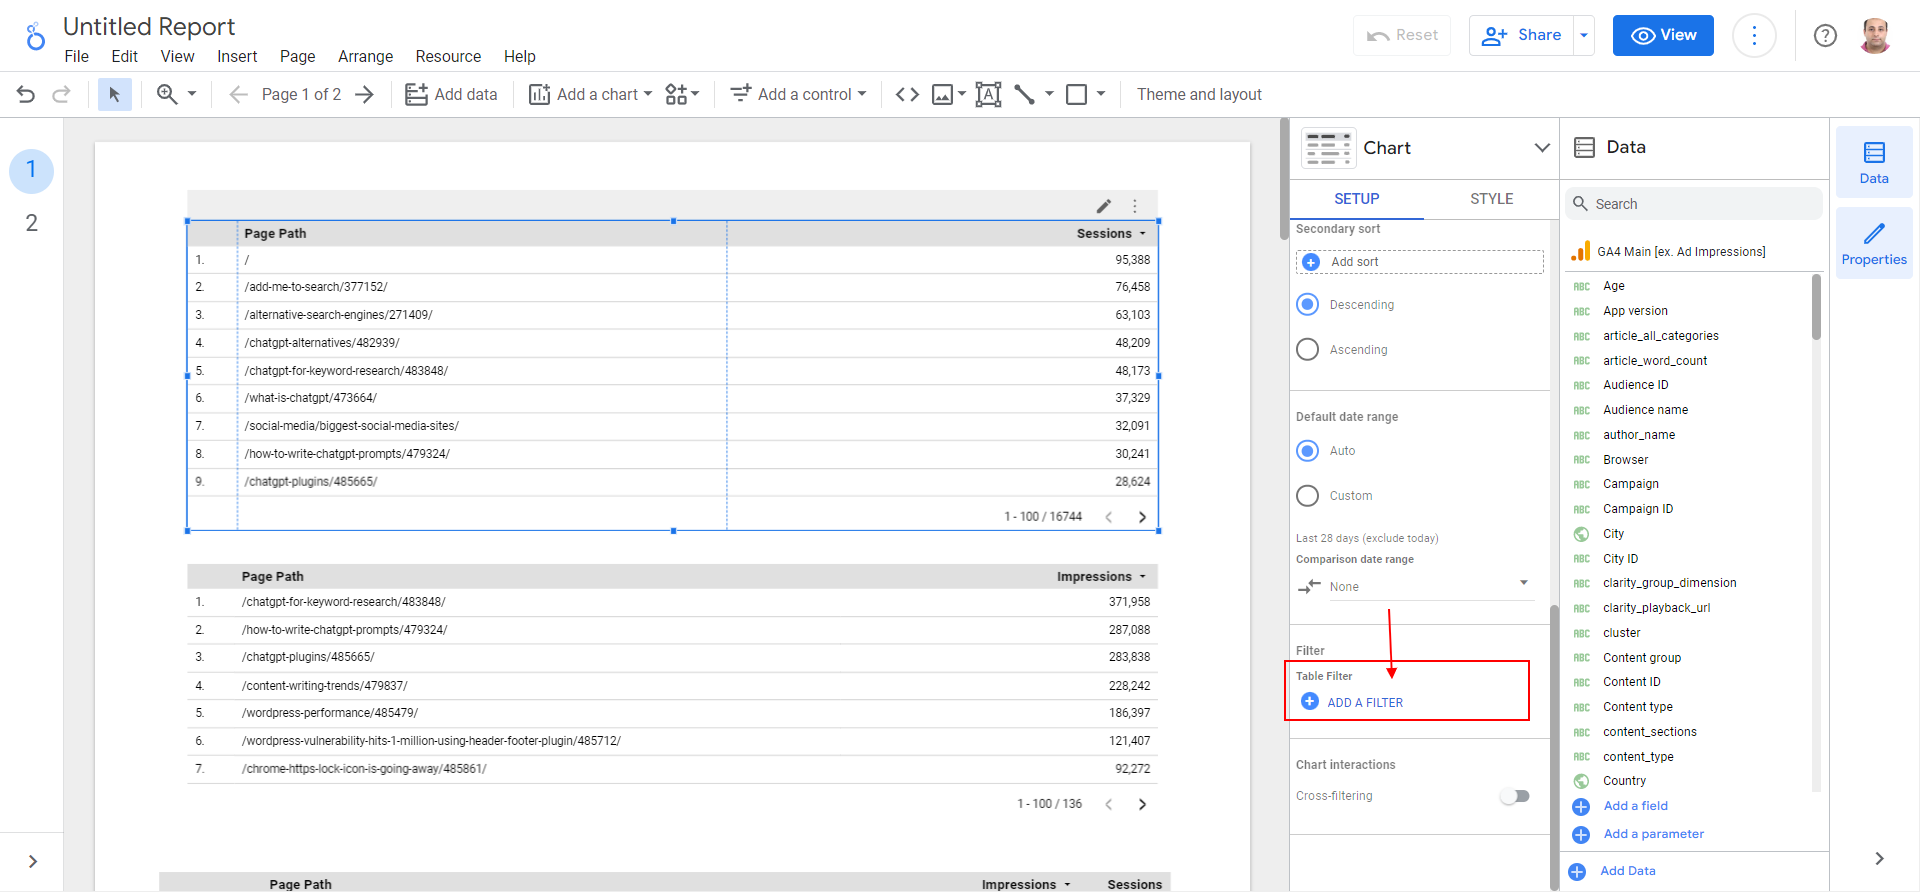Screen dimensions: 1921x893
Task: Open the line type dropdown arrow
Action: [x=1049, y=94]
